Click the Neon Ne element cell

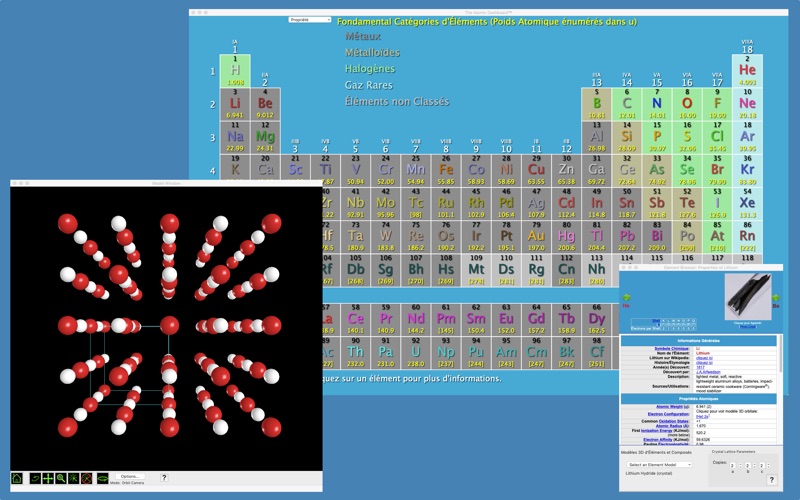pos(747,104)
